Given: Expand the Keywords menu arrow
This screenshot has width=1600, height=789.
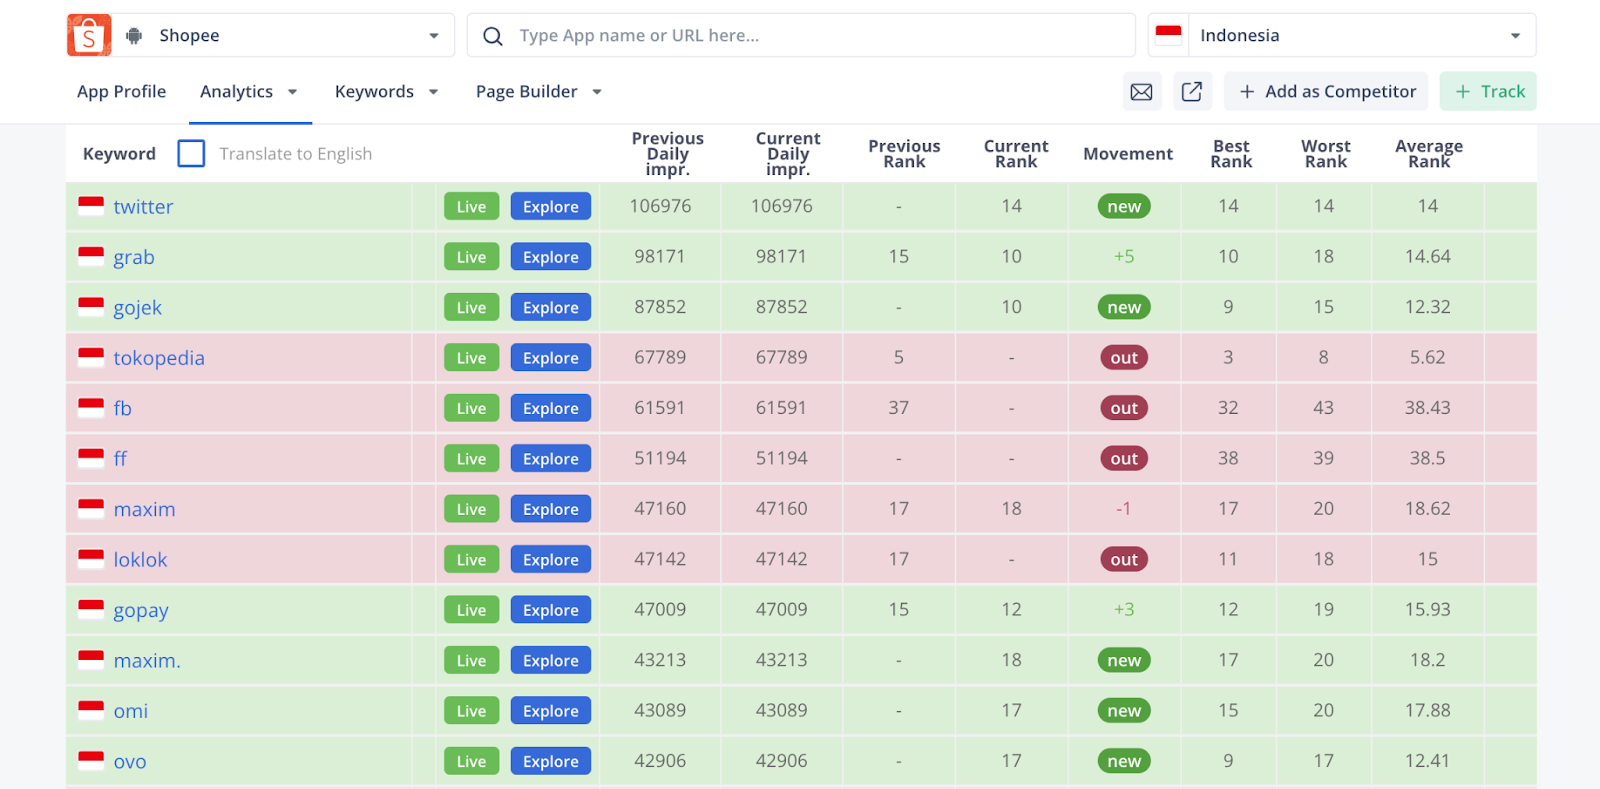Looking at the screenshot, I should coord(434,92).
